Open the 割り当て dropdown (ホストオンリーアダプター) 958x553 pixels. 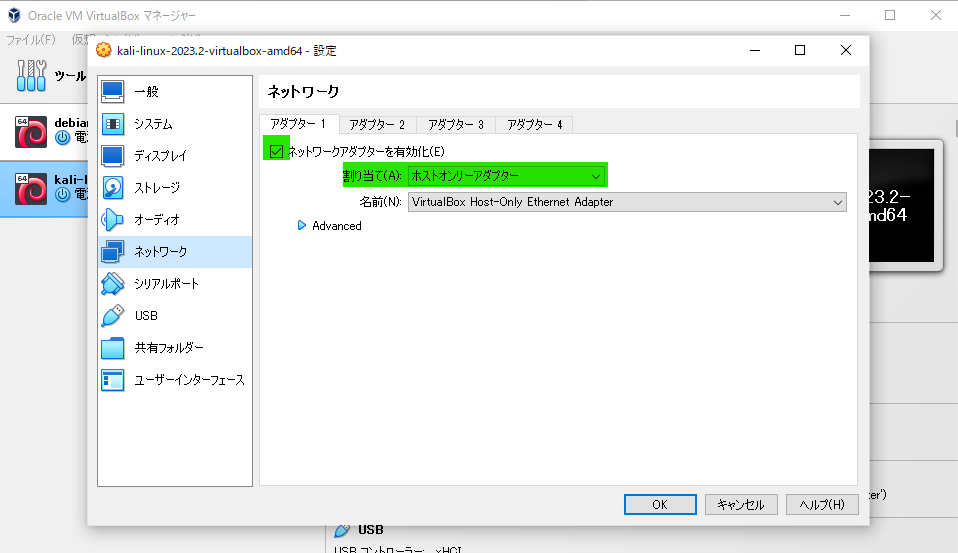point(506,176)
